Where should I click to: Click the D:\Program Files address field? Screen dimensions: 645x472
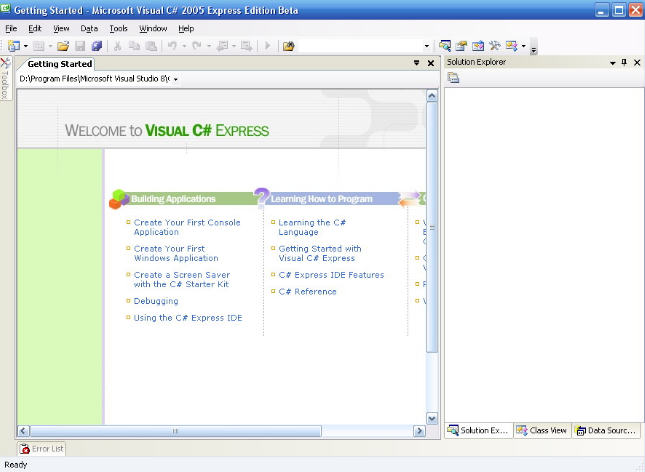95,79
